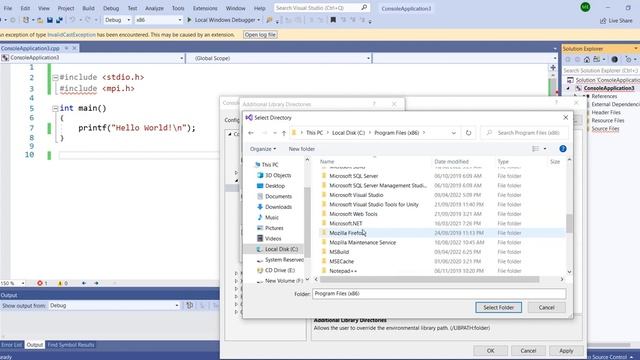640x360 pixels.
Task: Click the Select Folder button
Action: pos(498,307)
